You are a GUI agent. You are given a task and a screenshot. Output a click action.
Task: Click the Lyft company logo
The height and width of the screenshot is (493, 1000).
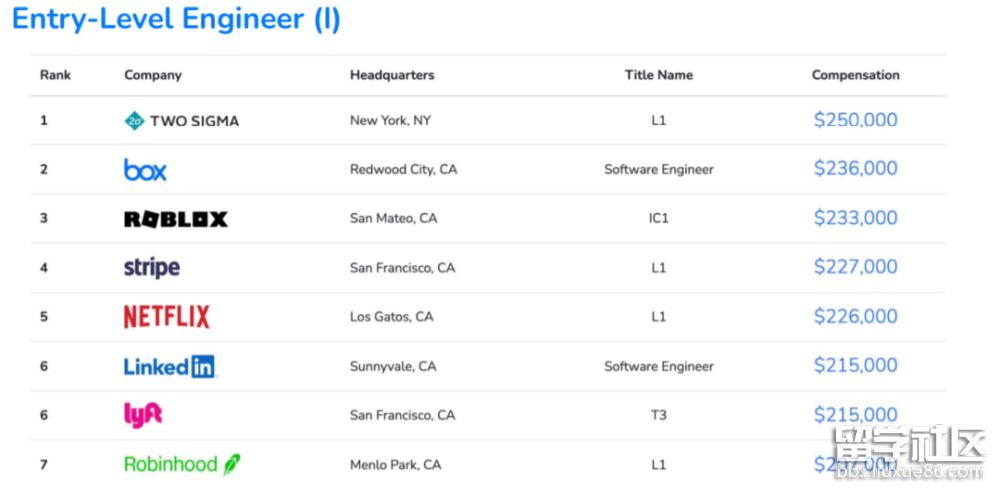(x=143, y=415)
